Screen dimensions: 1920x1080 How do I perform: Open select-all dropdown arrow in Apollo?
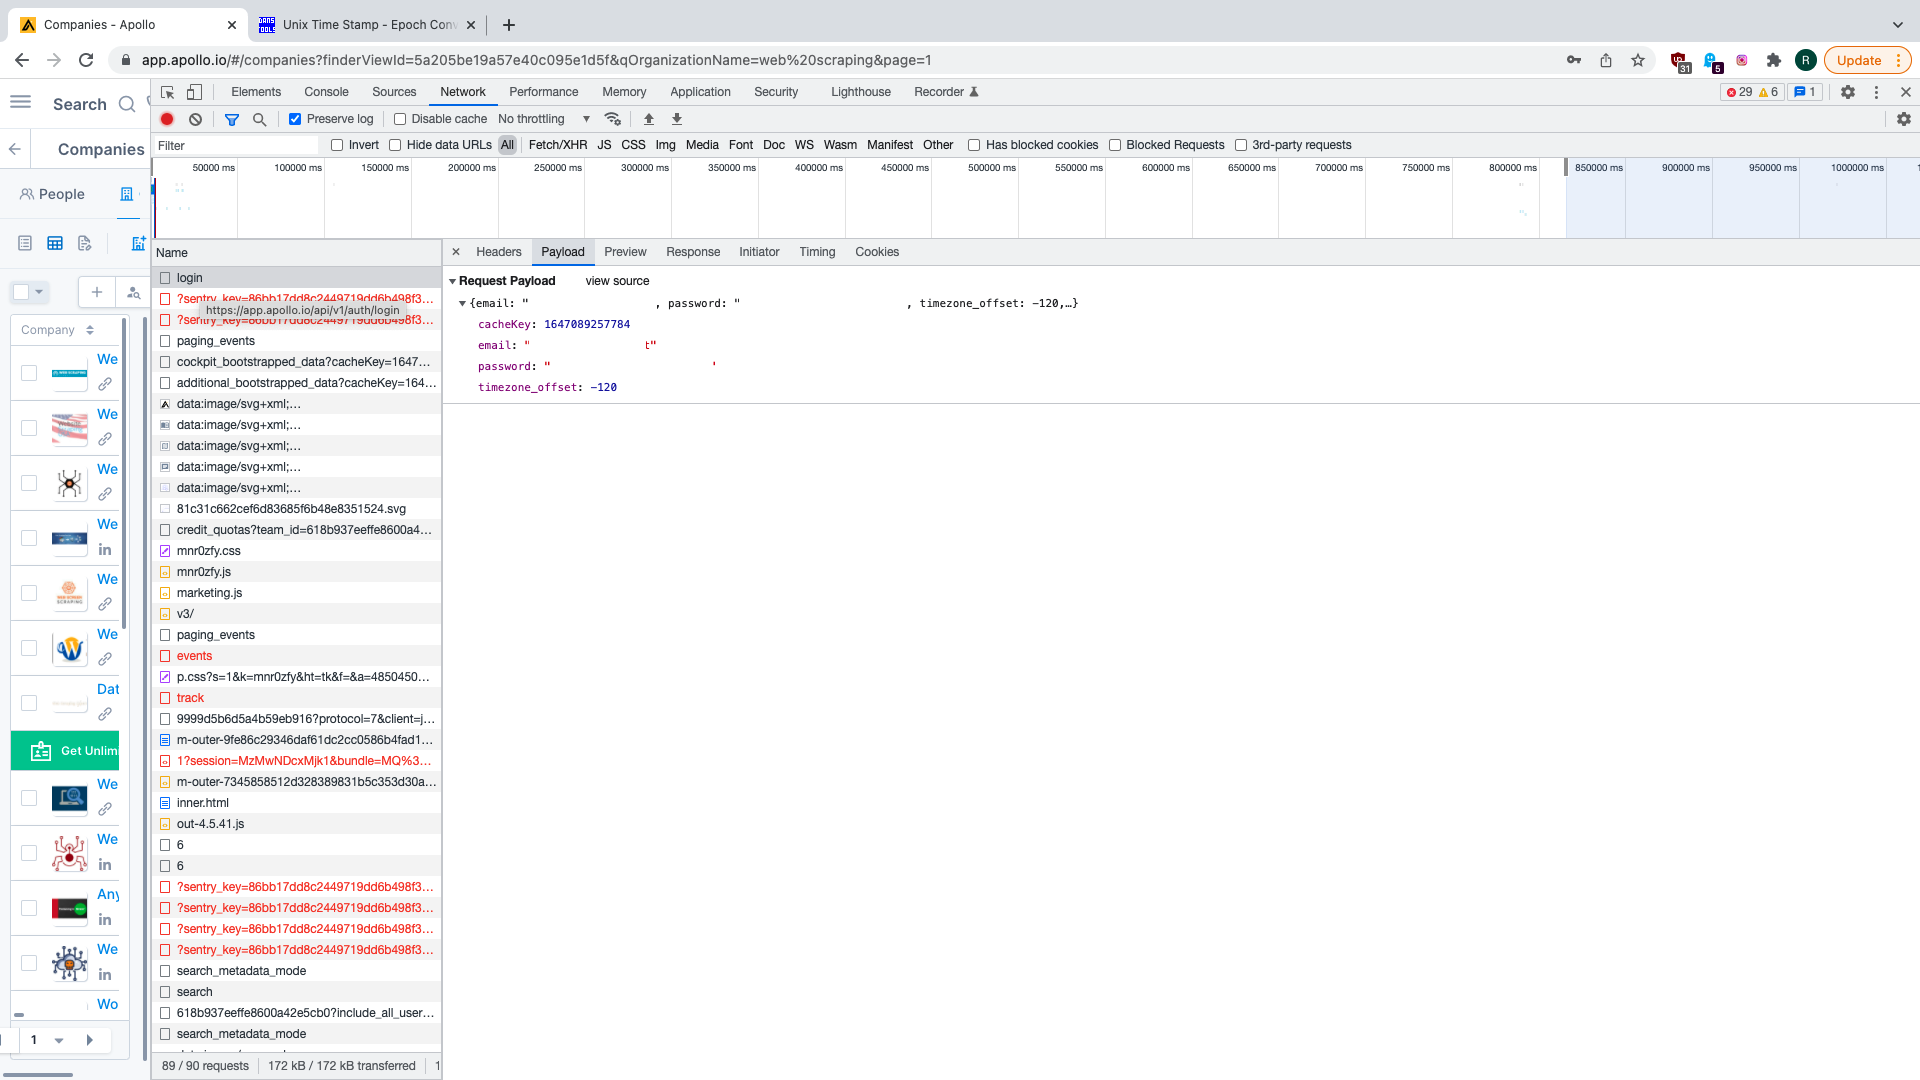[39, 292]
